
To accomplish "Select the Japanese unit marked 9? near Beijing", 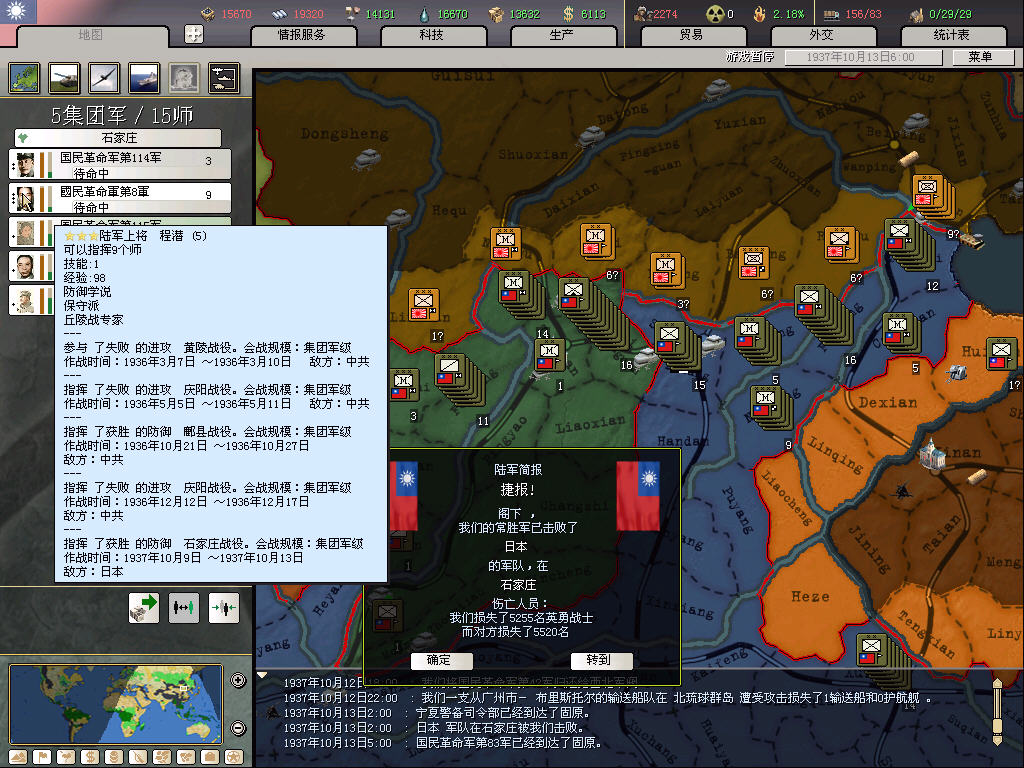I will click(x=934, y=196).
